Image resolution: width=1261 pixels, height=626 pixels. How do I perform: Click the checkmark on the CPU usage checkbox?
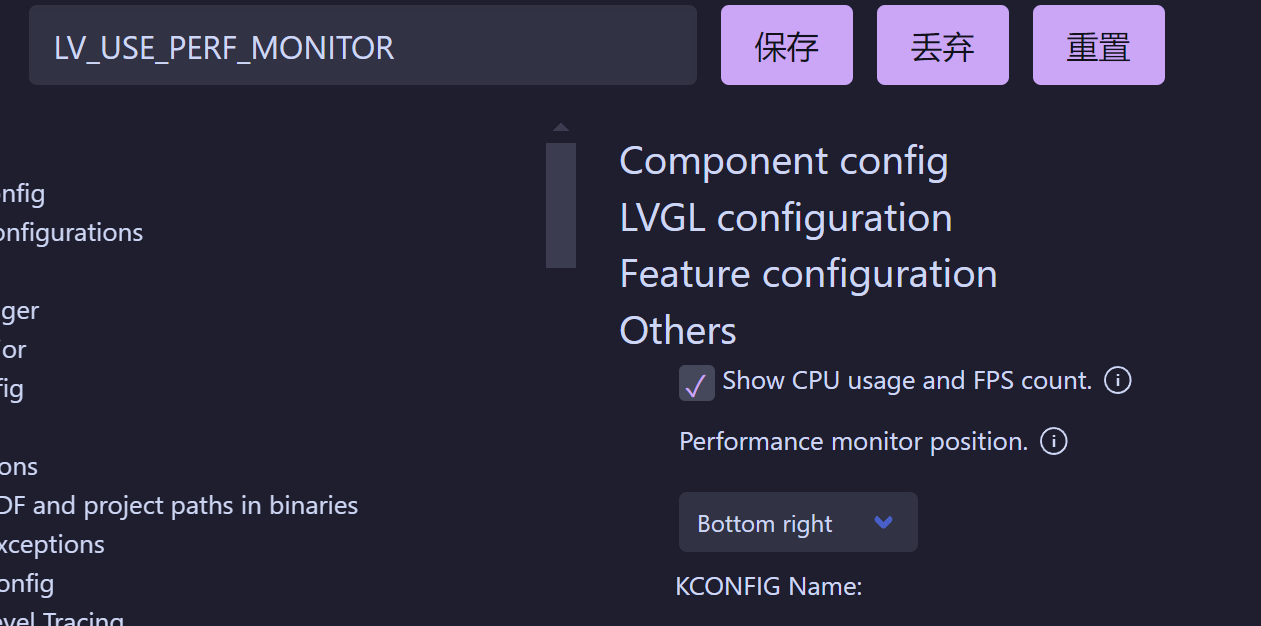696,383
